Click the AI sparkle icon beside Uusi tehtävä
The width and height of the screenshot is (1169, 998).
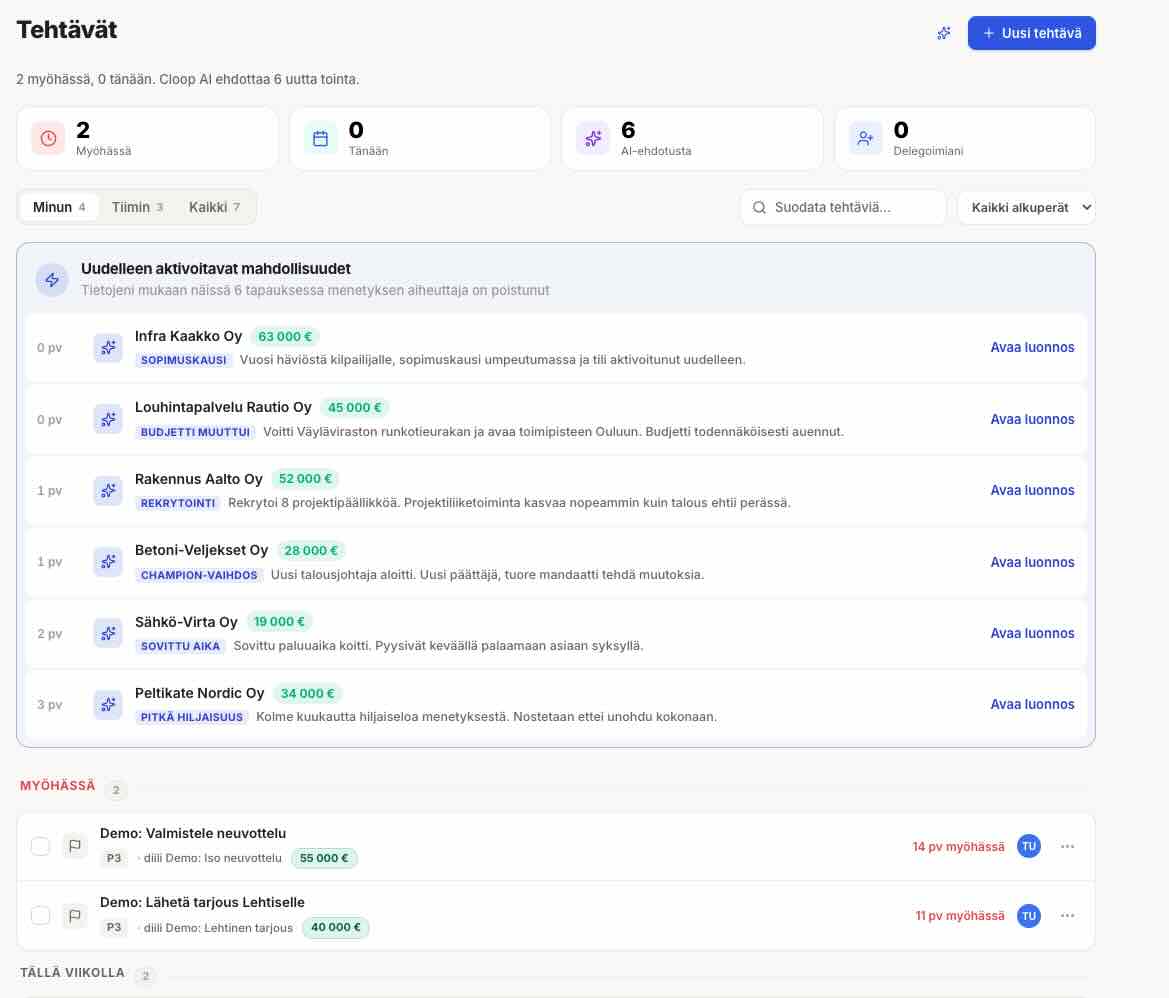944,33
